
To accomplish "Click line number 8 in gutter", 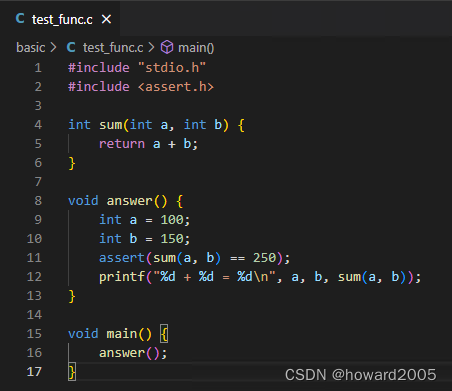I will (38, 201).
